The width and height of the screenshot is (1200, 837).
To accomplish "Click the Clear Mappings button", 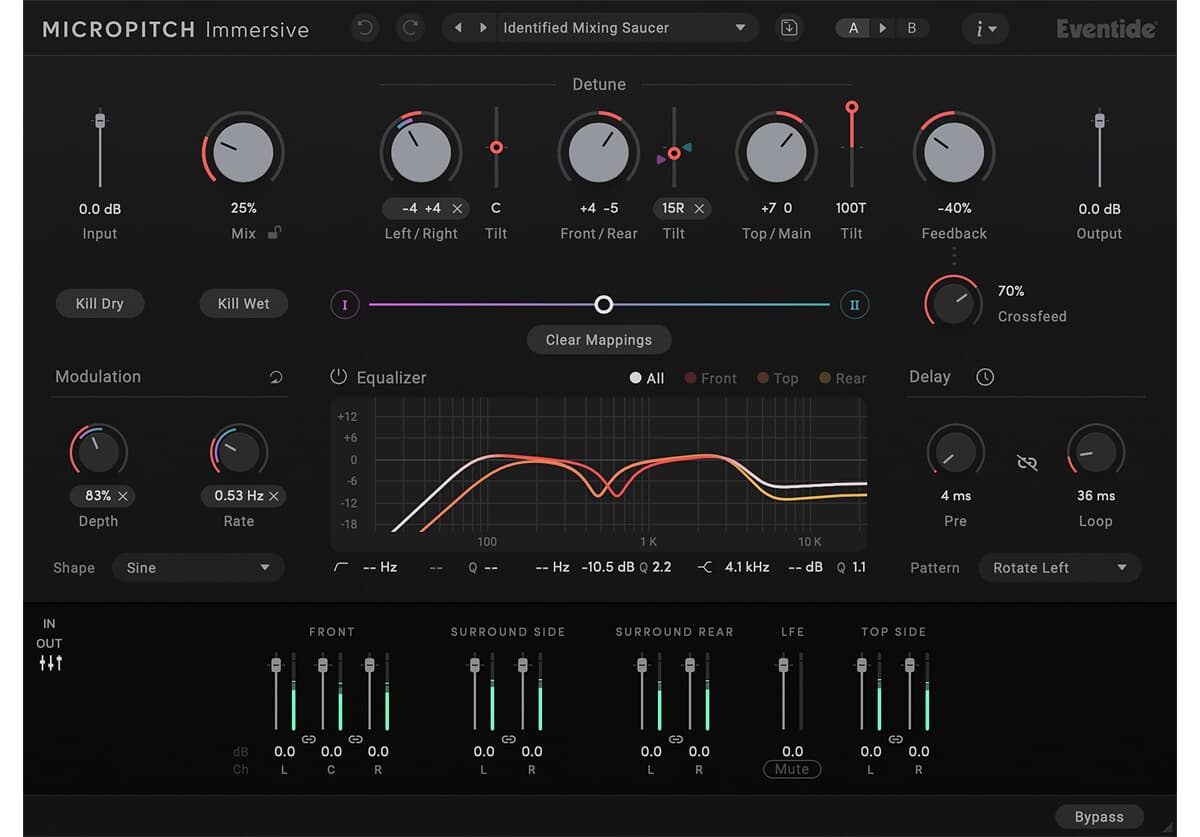I will [598, 340].
